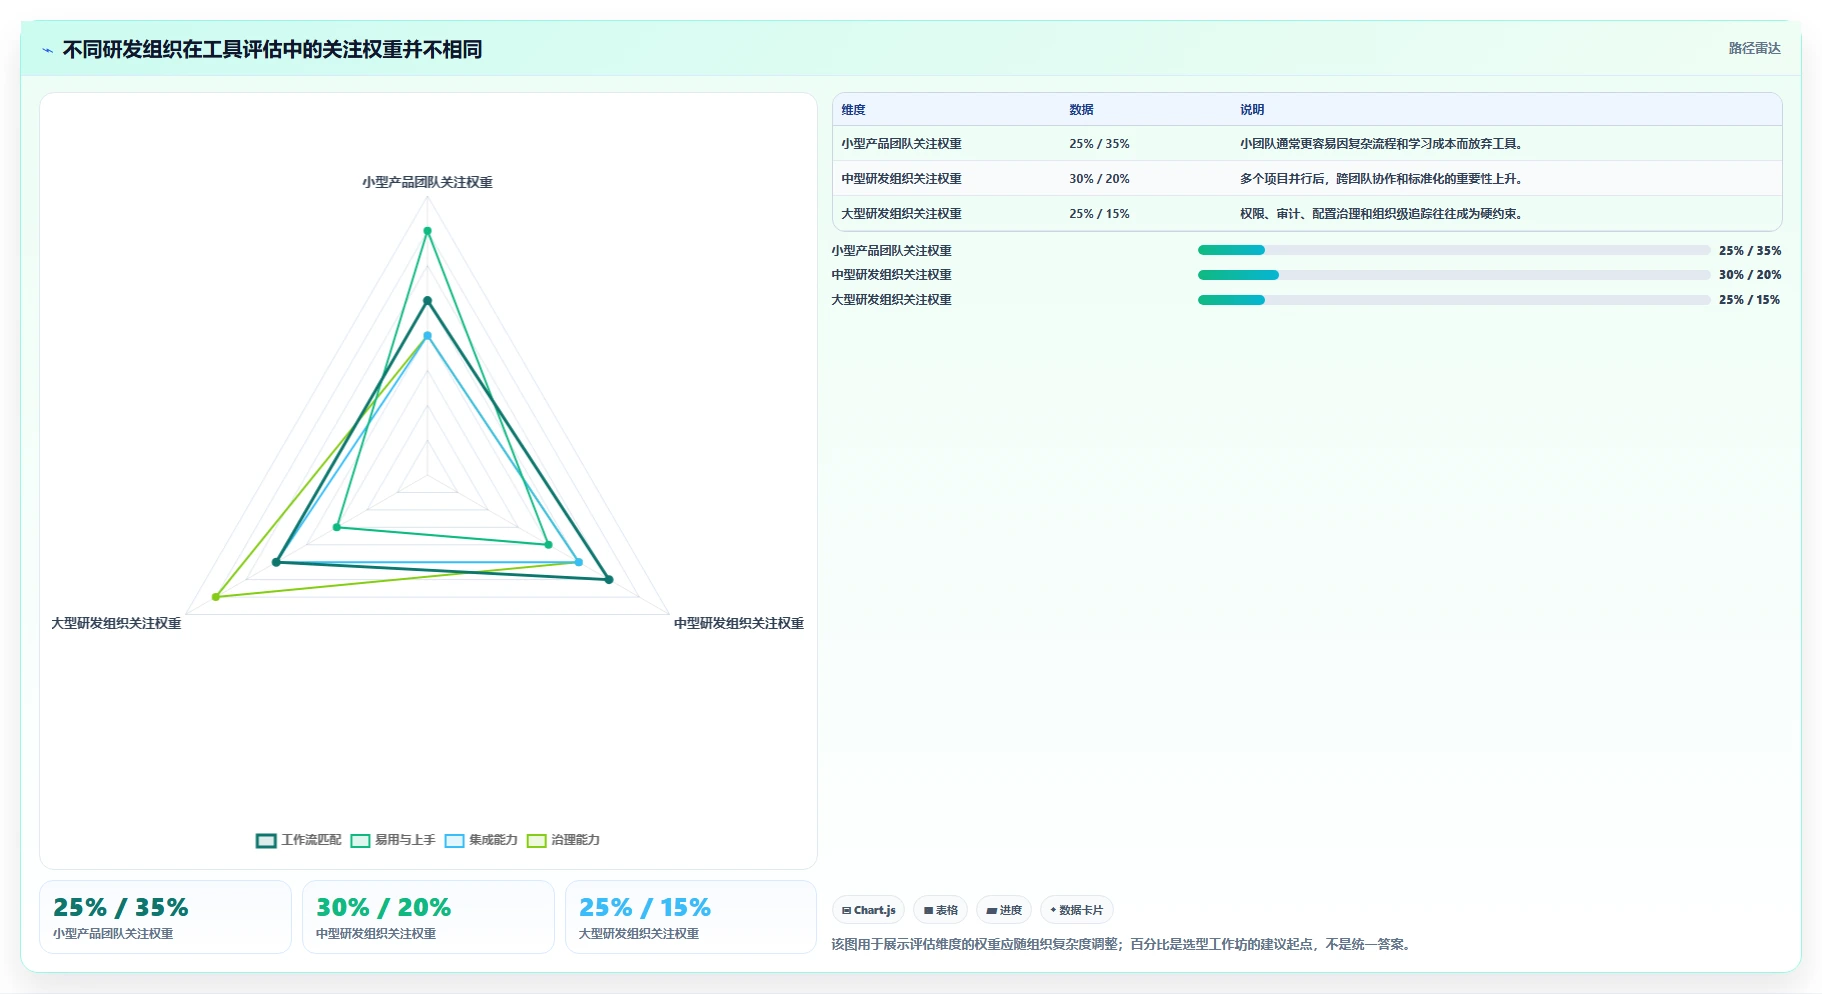Image resolution: width=1822 pixels, height=994 pixels.
Task: Click the 数据 column header
Action: pos(1081,110)
